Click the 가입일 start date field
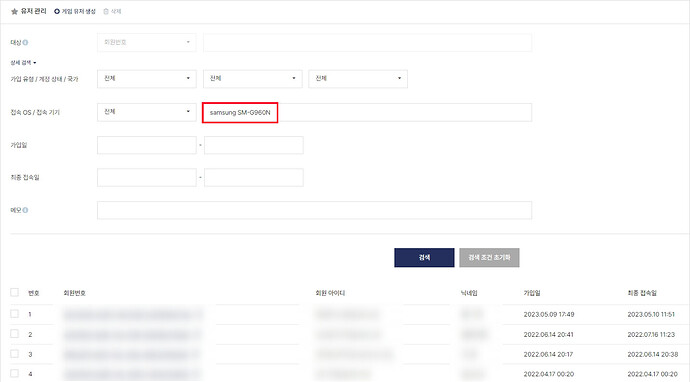 click(147, 145)
